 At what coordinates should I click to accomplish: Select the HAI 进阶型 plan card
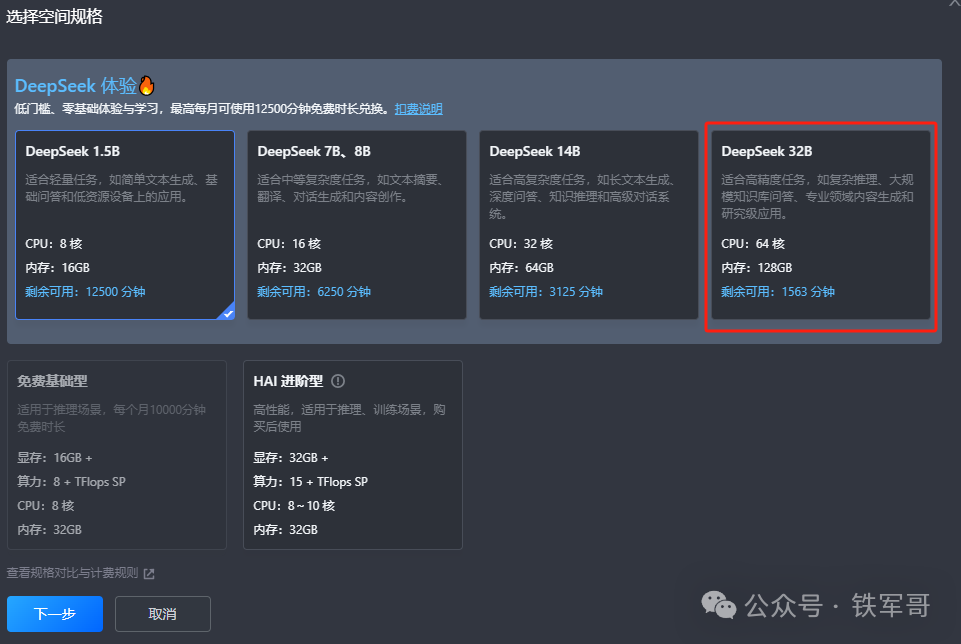[352, 455]
